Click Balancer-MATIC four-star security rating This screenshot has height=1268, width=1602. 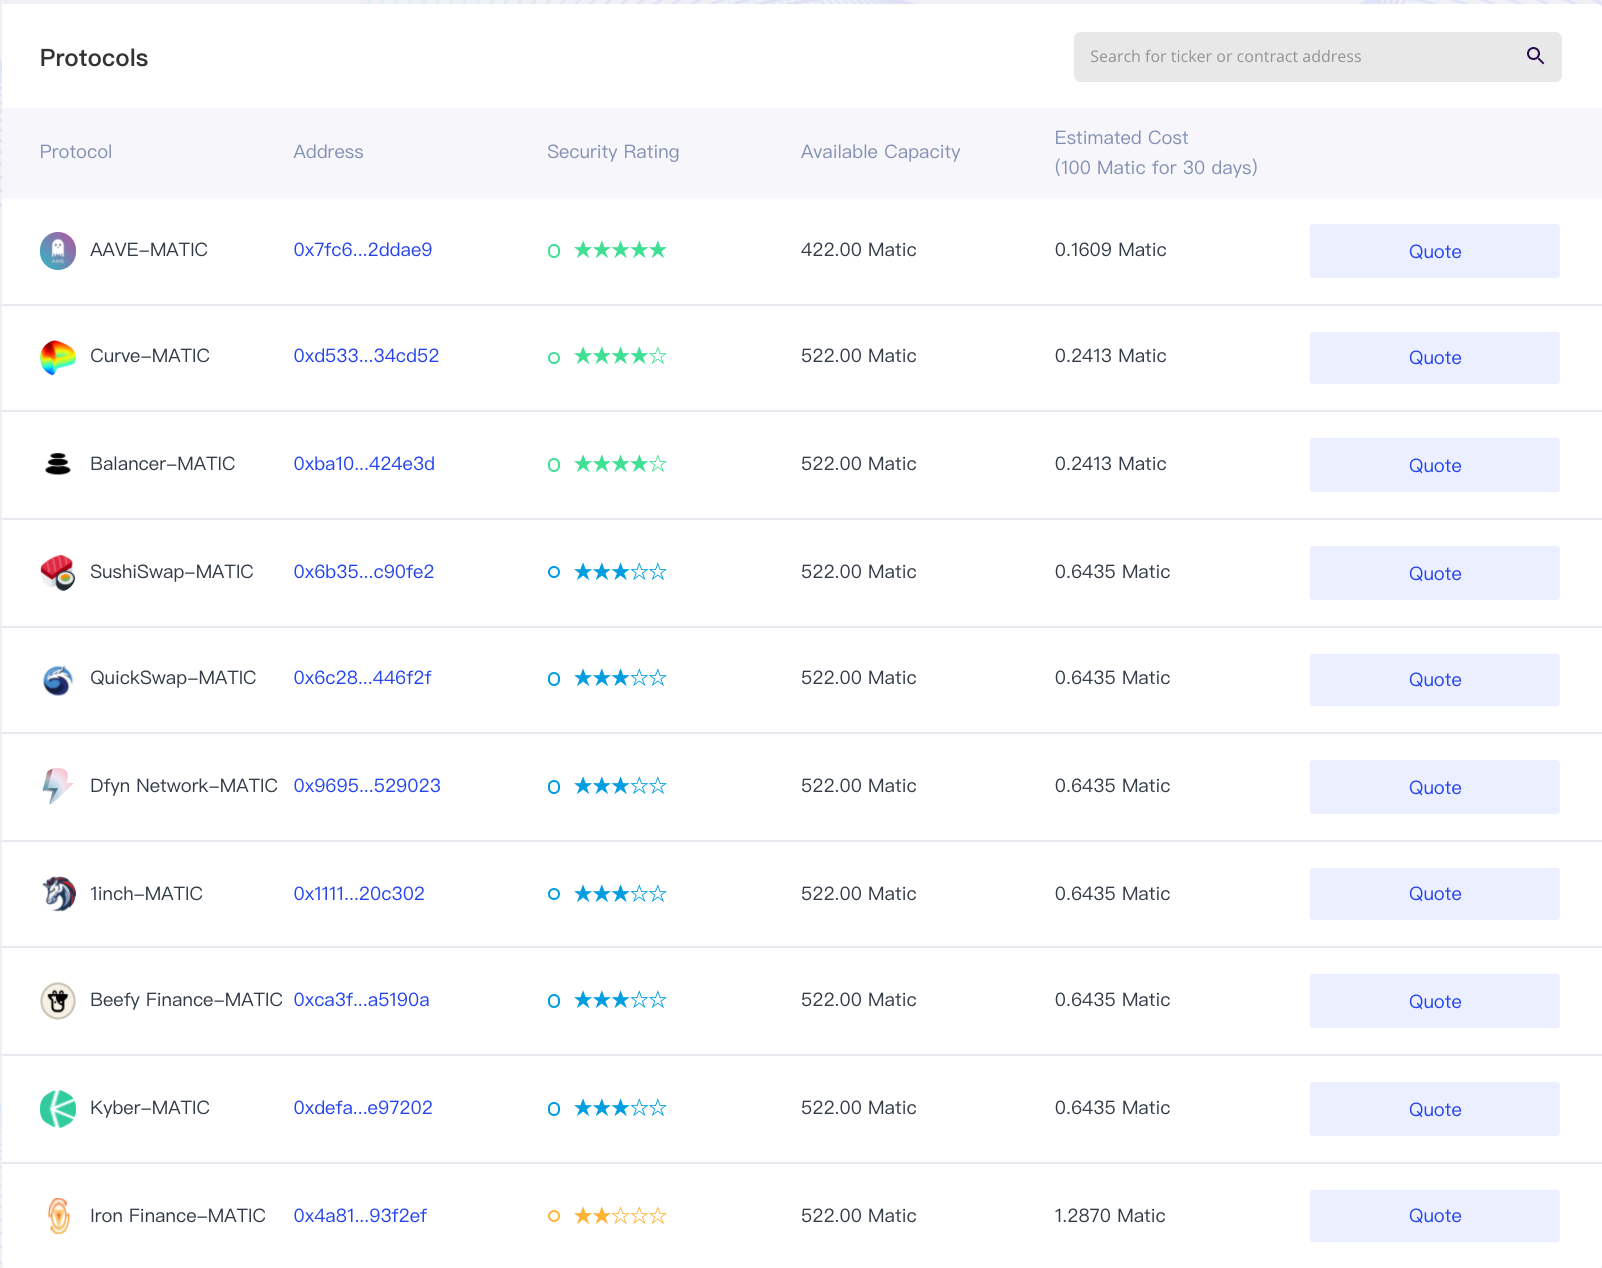620,464
